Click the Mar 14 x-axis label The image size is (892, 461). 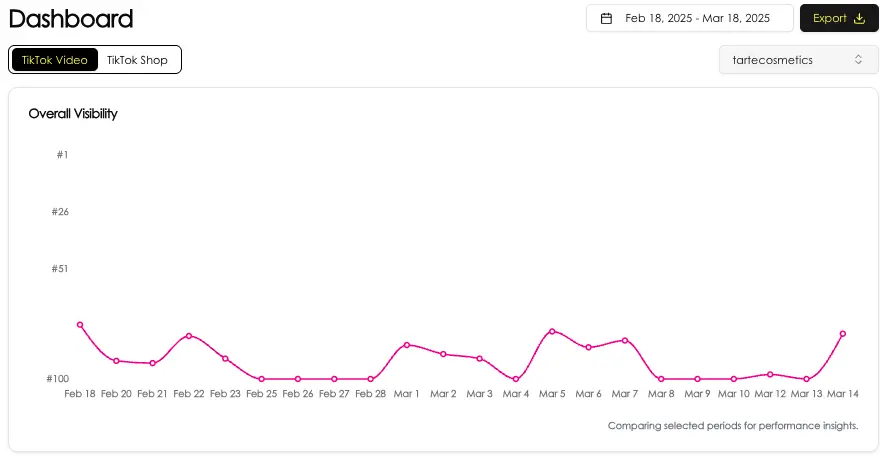click(x=843, y=394)
